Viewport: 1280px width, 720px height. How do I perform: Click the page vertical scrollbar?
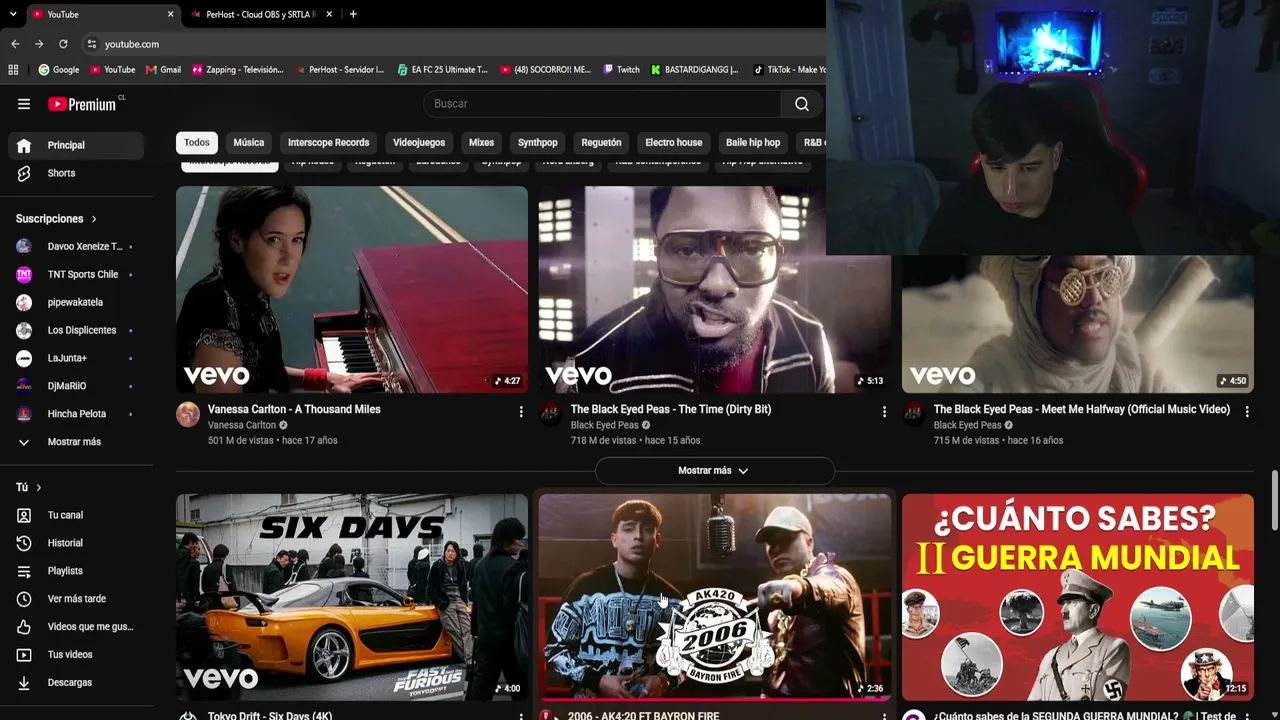point(1274,501)
